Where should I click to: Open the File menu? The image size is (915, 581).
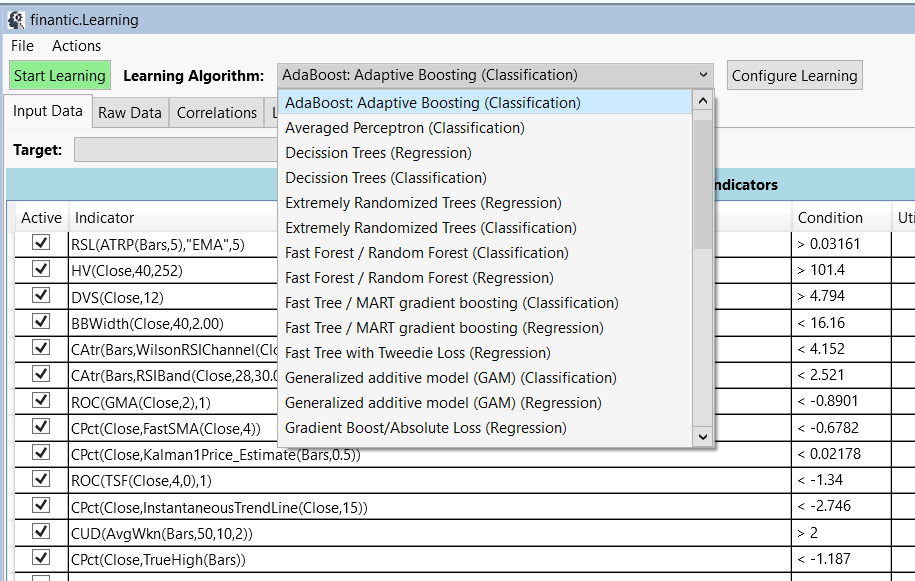coord(22,46)
